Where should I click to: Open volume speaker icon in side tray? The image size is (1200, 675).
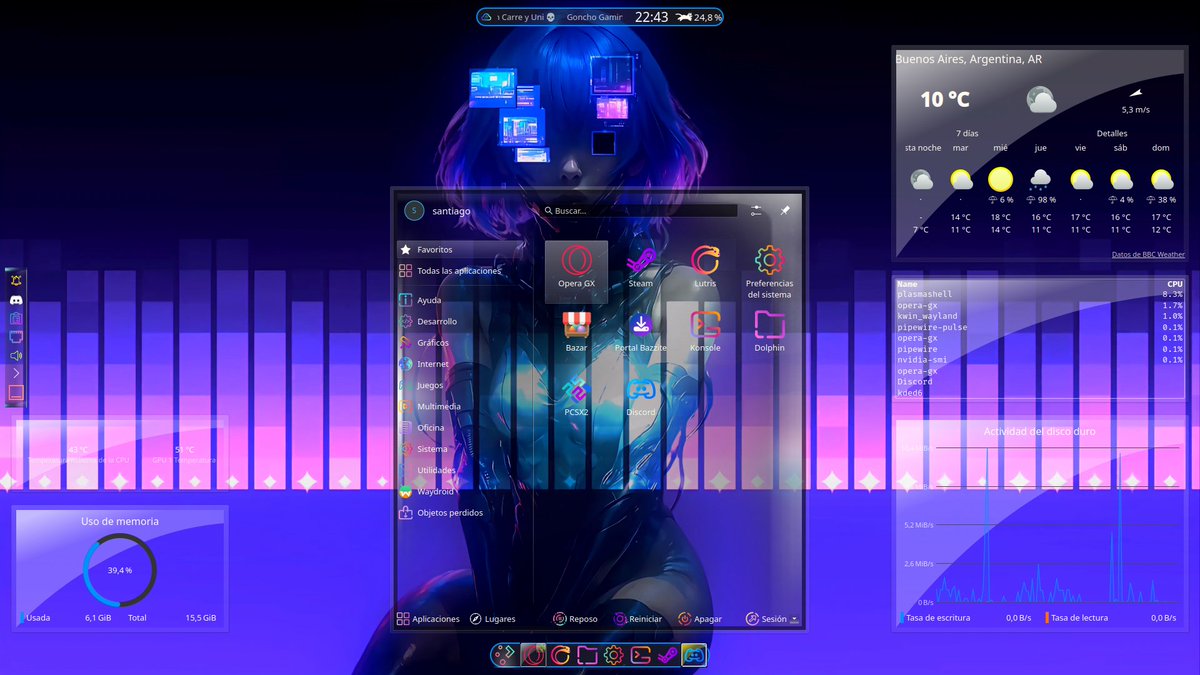tap(16, 355)
